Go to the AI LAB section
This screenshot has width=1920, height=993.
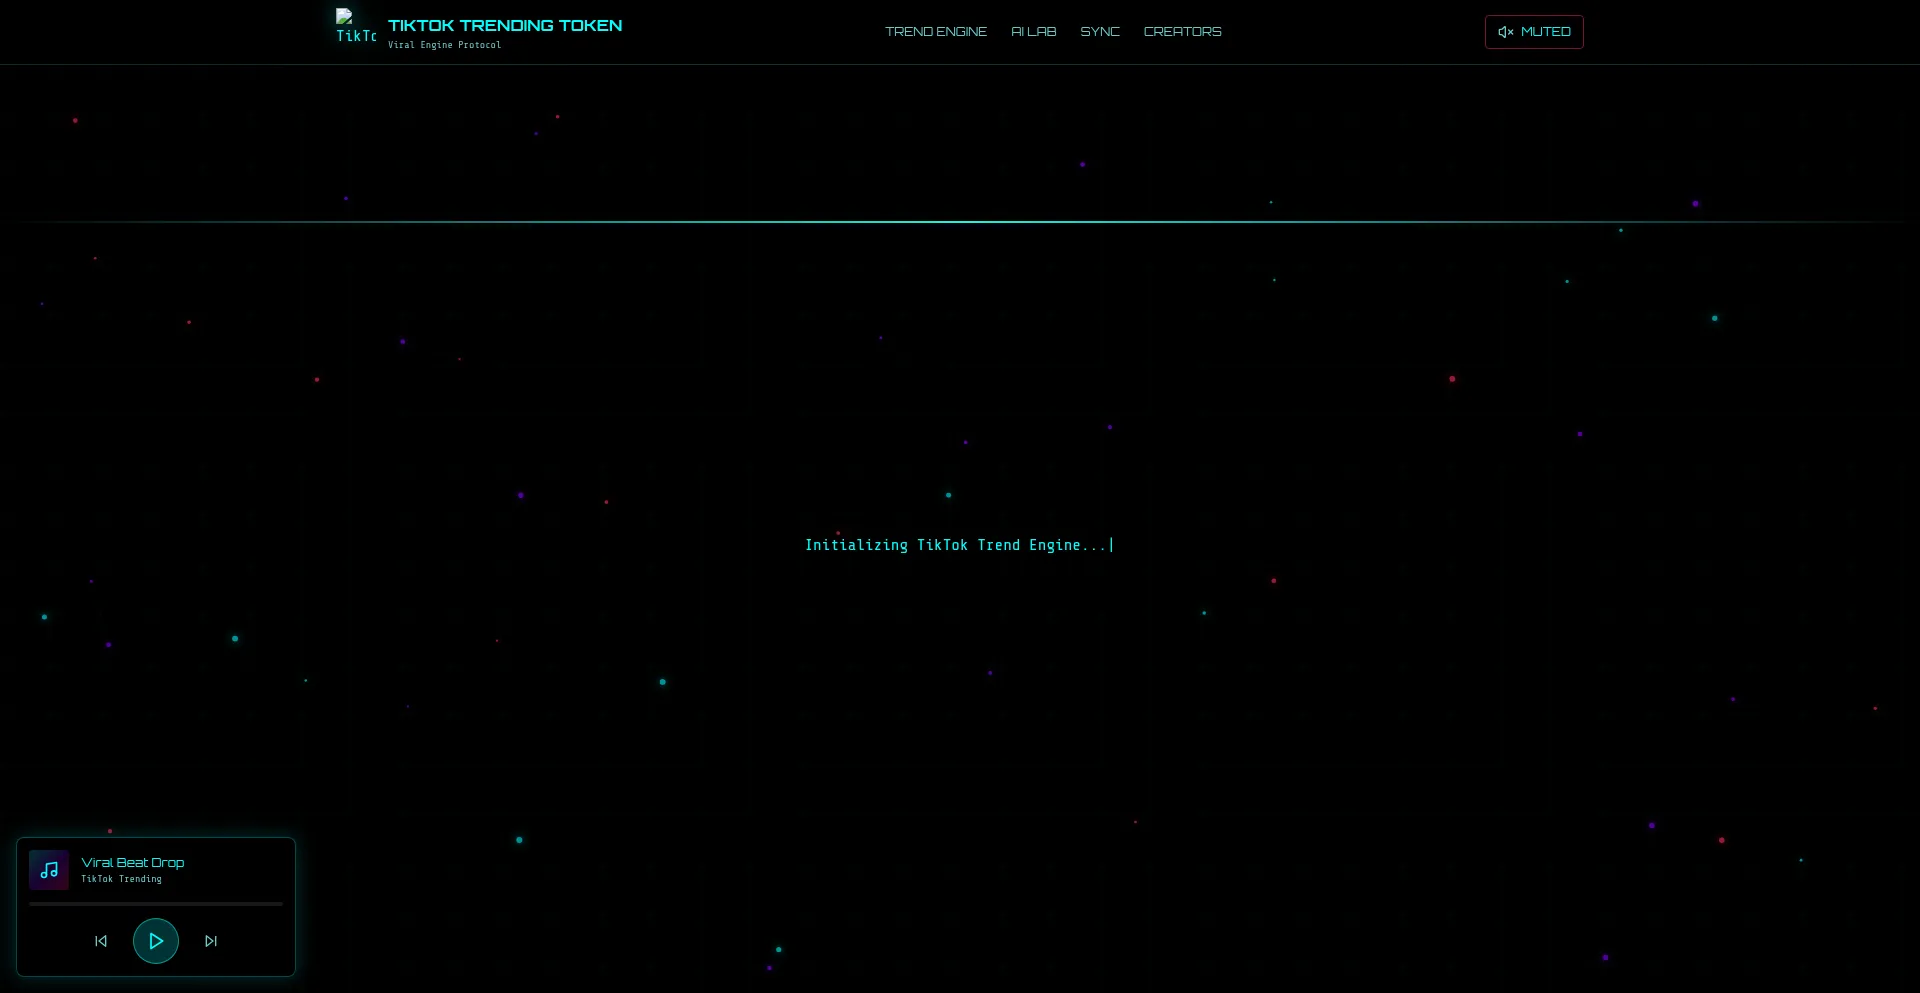pos(1033,32)
